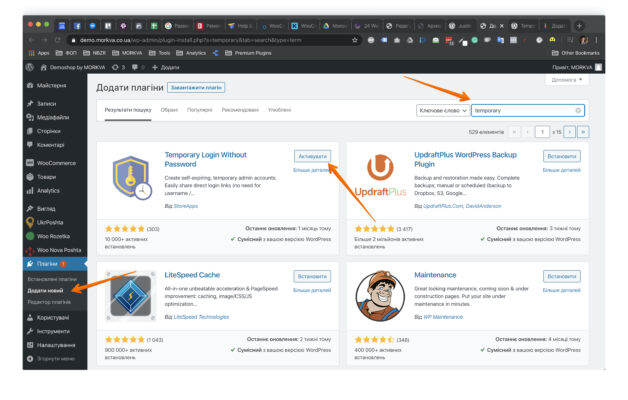The width and height of the screenshot is (628, 400).
Task: Open the MORKVA bookmarks folder
Action: coord(127,53)
